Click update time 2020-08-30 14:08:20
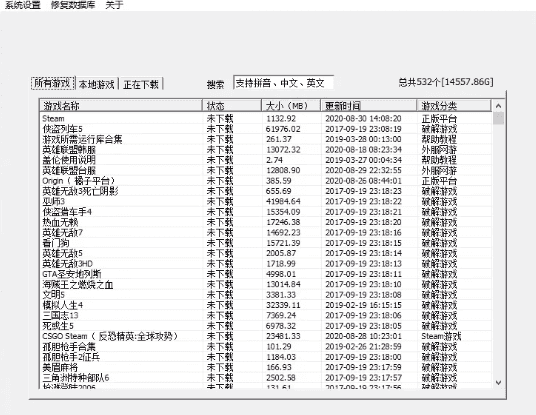This screenshot has height=415, width=536. 363,119
